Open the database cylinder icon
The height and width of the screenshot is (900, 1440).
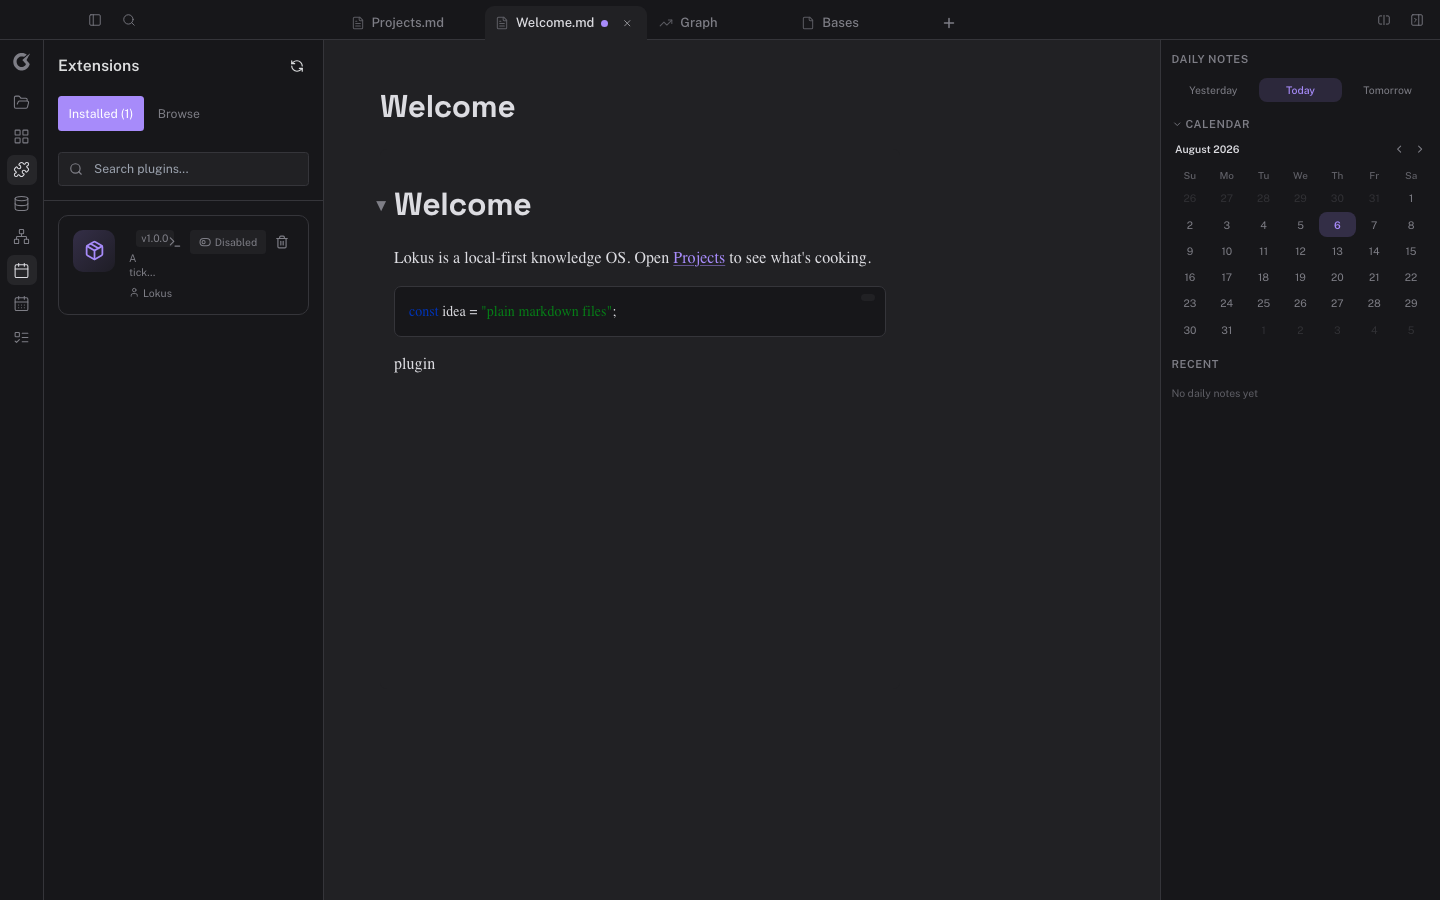pos(22,203)
